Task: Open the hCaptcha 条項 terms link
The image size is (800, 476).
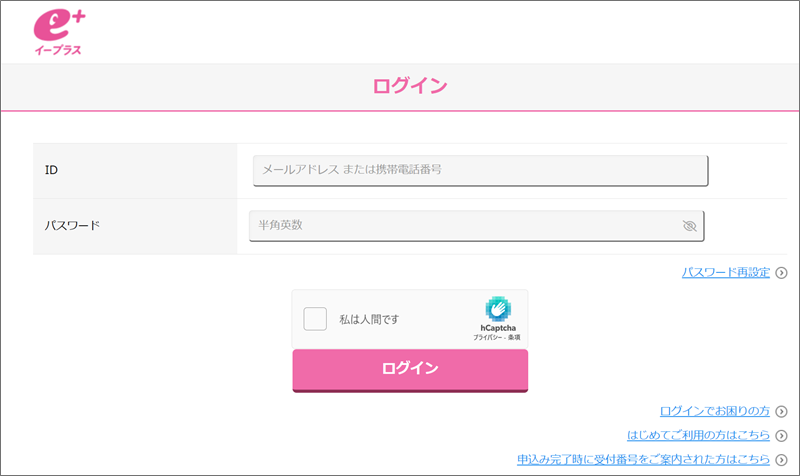Action: pyautogui.click(x=514, y=337)
